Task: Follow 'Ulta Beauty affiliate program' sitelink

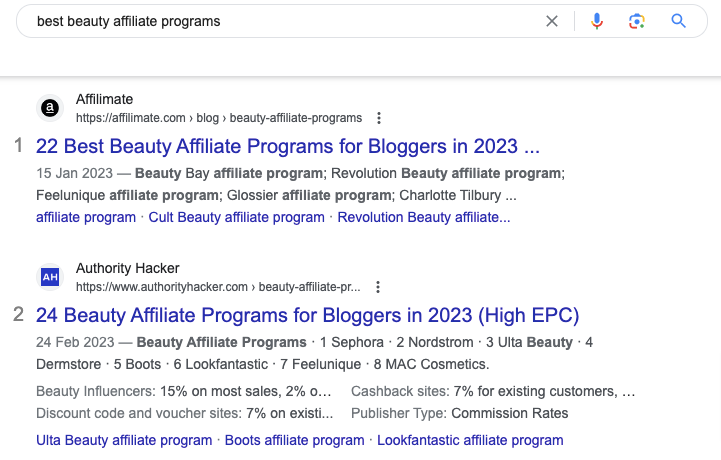Action: coord(124,440)
